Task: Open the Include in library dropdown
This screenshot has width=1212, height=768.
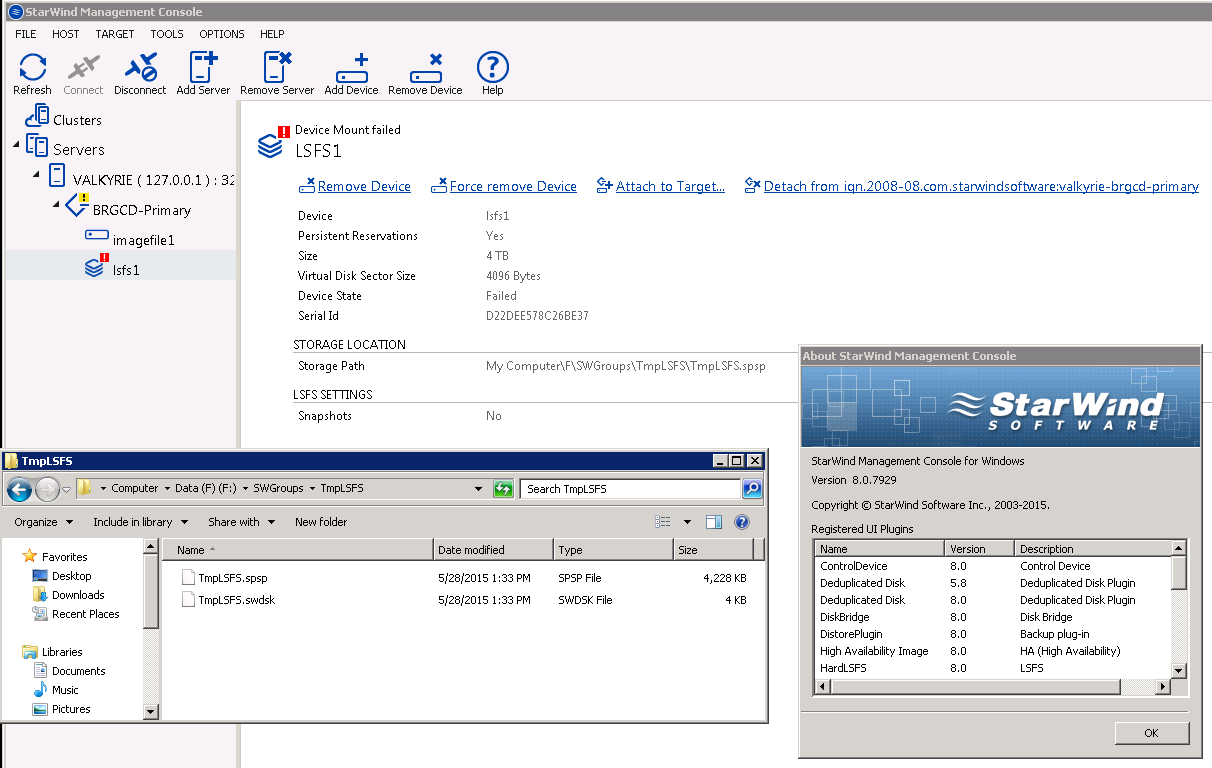Action: [x=139, y=522]
